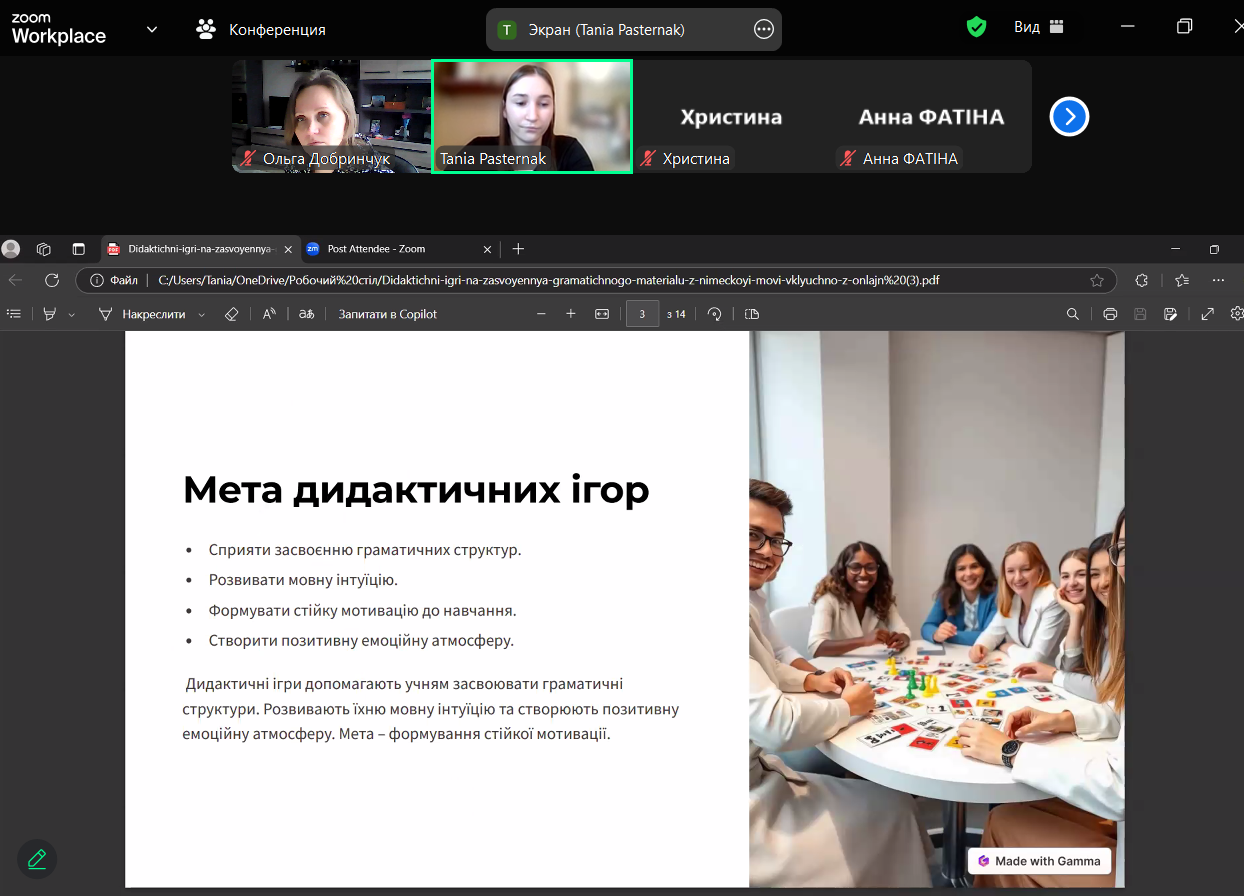Zoom out the PDF with minus

click(x=542, y=314)
